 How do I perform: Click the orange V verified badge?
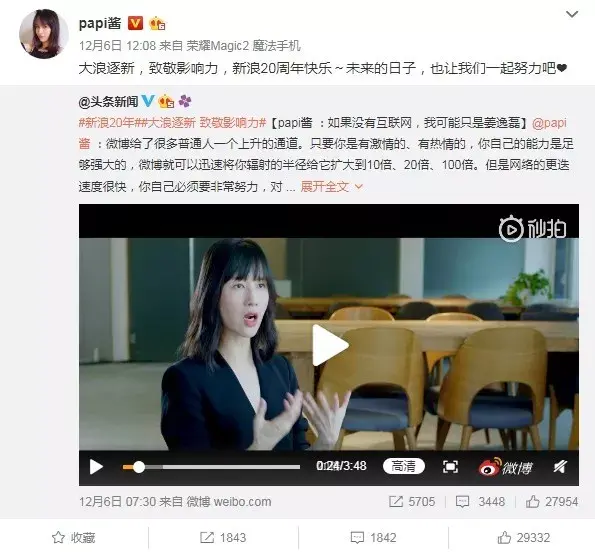tap(135, 23)
